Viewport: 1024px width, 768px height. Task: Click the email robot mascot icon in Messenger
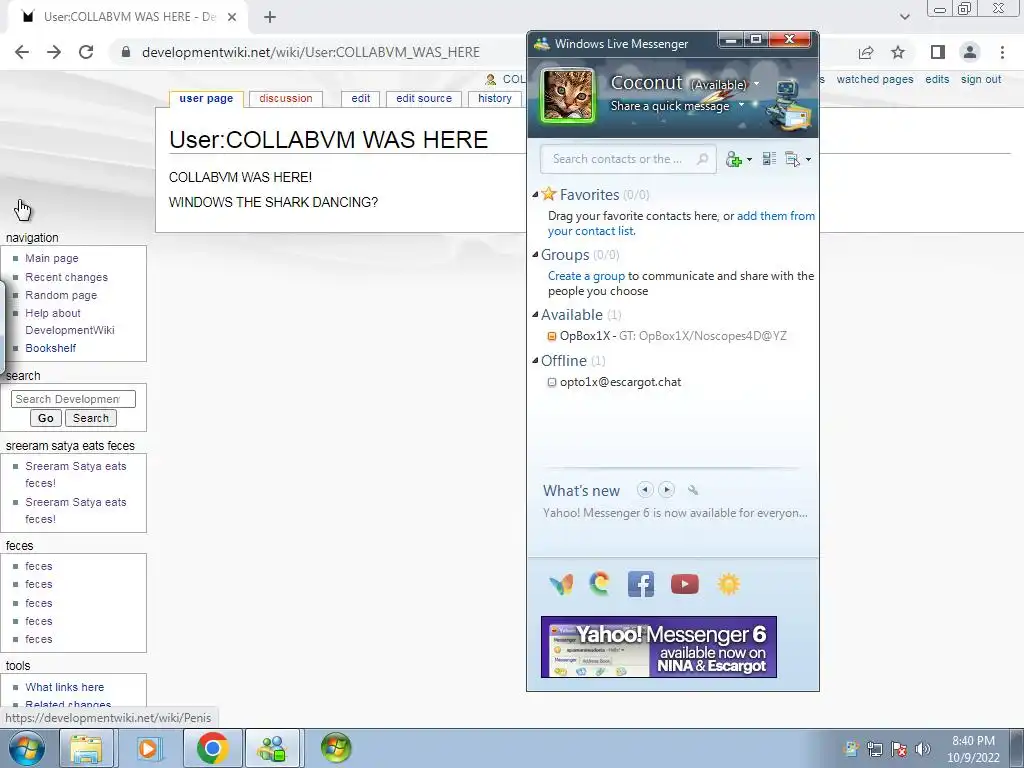click(788, 106)
